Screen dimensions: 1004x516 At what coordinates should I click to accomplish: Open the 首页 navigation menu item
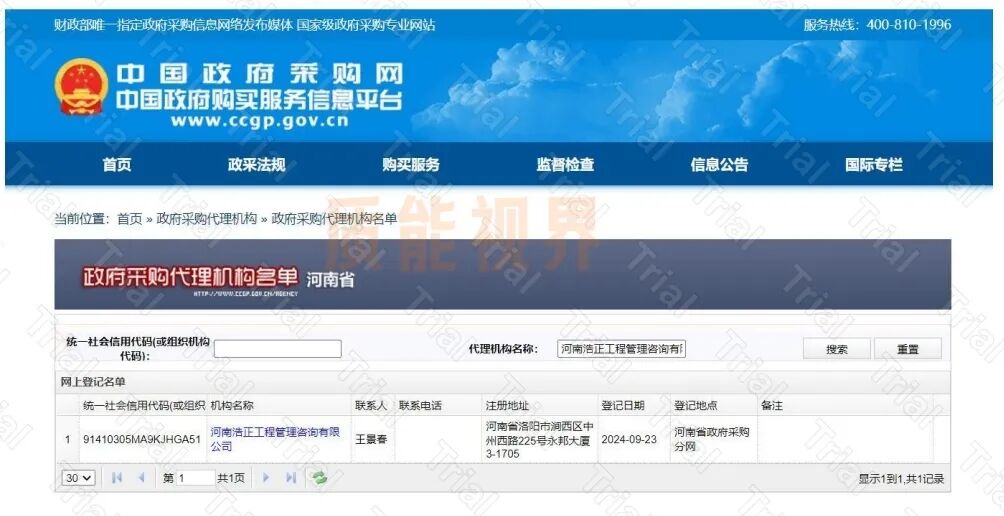click(116, 165)
